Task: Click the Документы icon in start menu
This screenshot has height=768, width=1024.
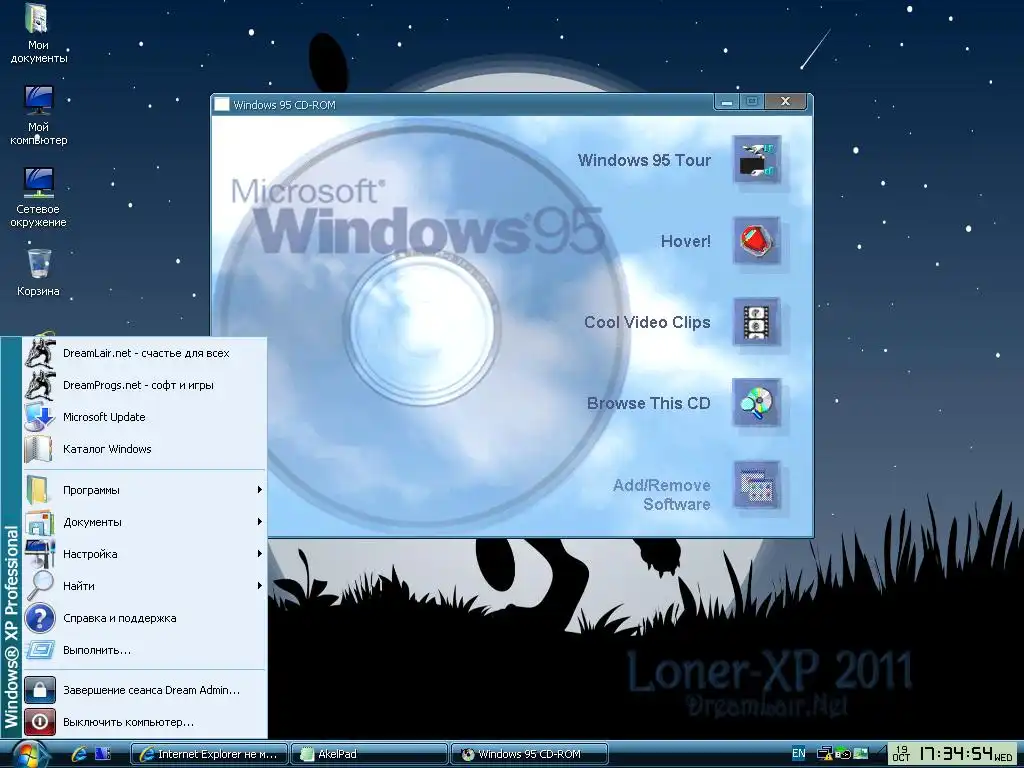Action: click(39, 522)
